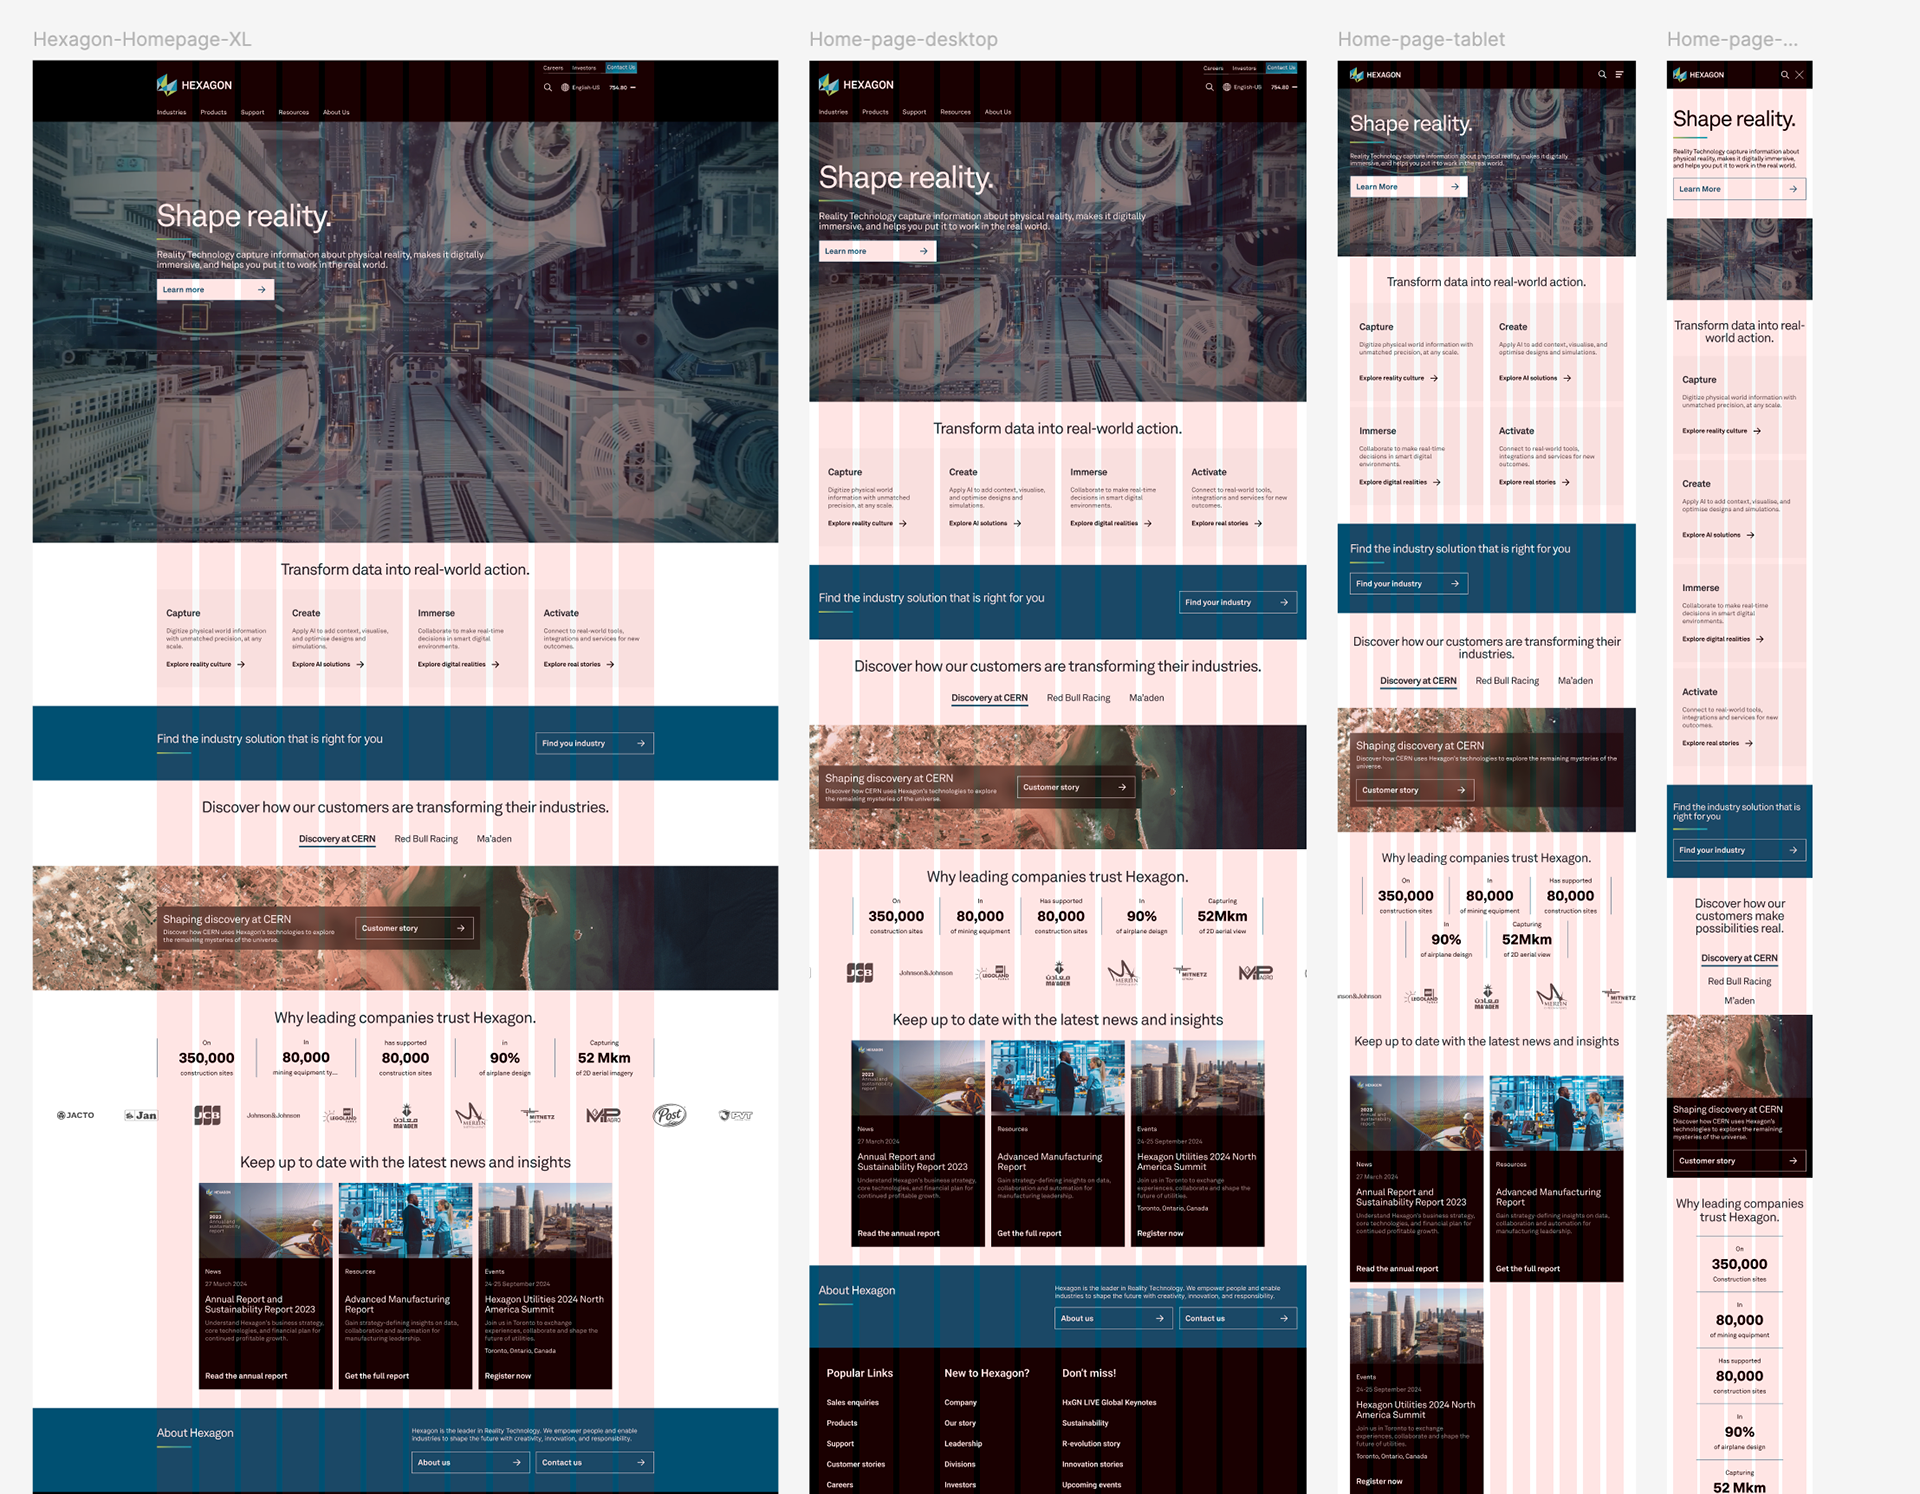Click HxGN LIVE Global Keynotes link in desktop footer
Image resolution: width=1920 pixels, height=1494 pixels.
point(1109,1402)
